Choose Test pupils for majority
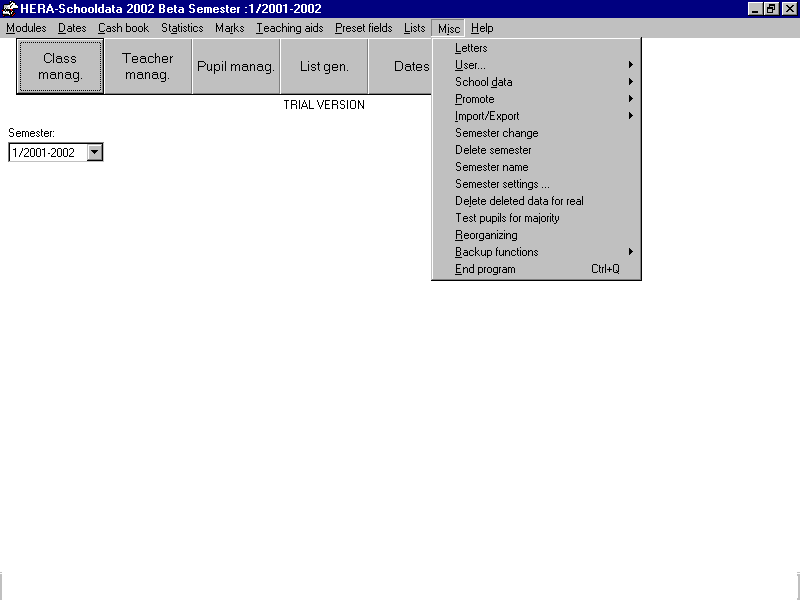This screenshot has height=600, width=800. coord(536,218)
